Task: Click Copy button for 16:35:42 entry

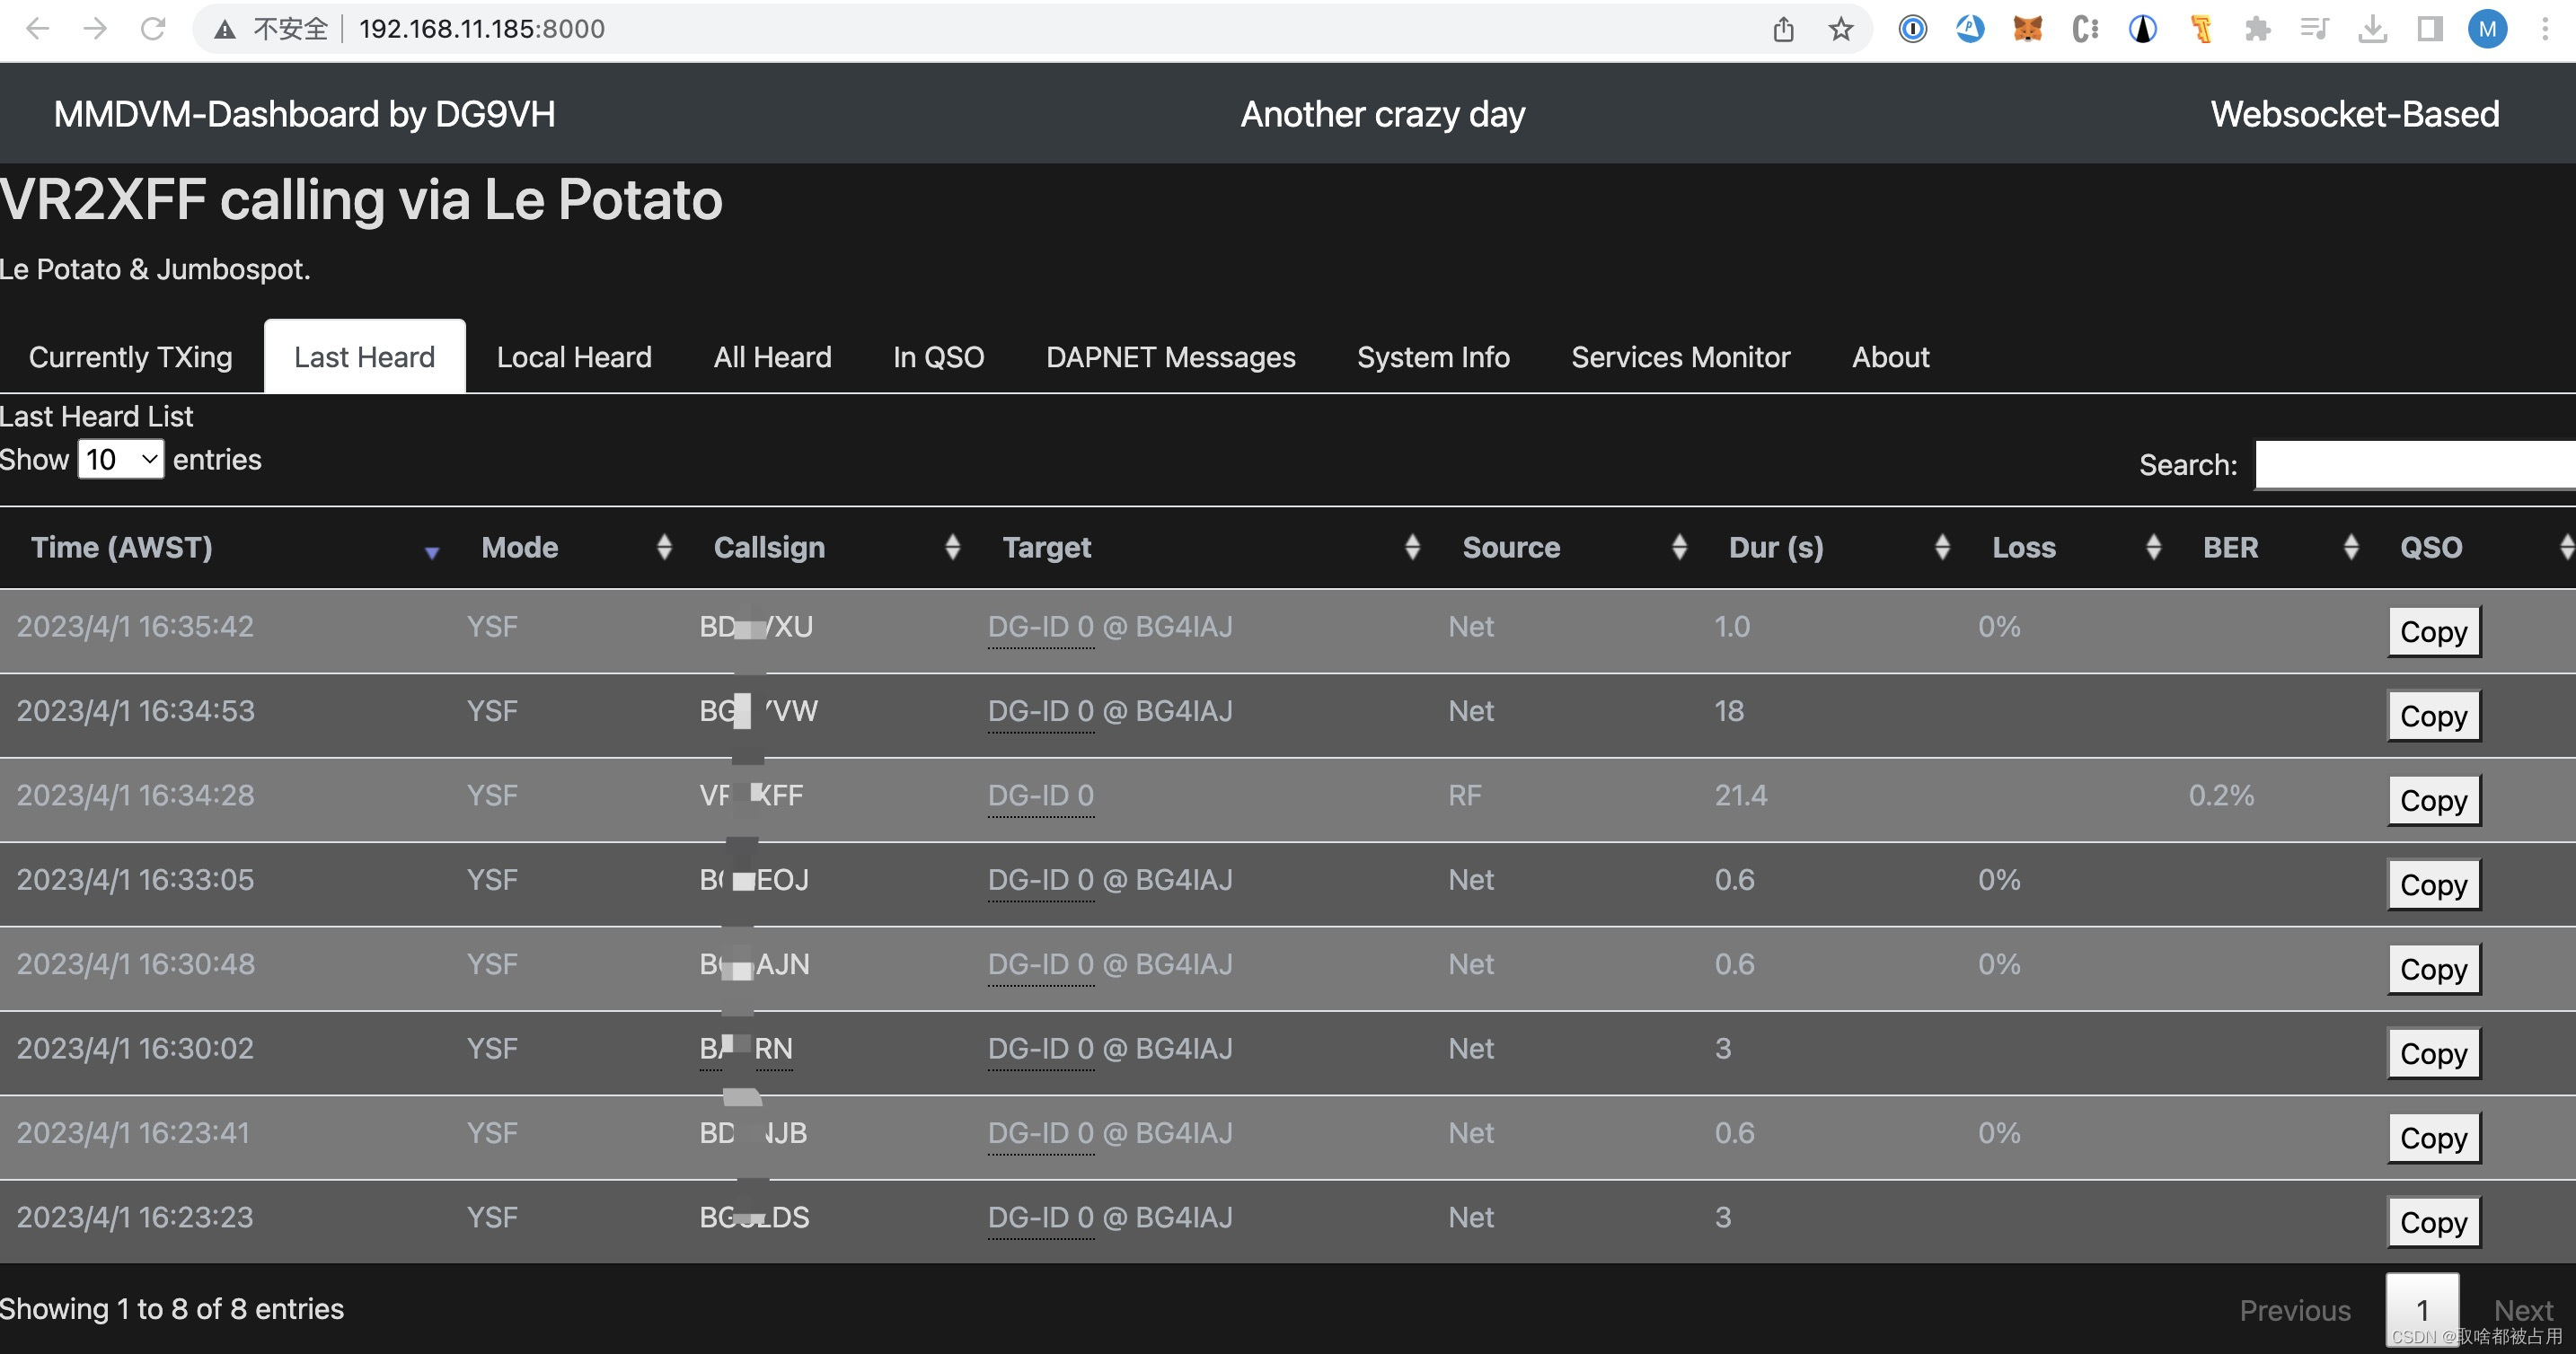Action: click(2433, 632)
